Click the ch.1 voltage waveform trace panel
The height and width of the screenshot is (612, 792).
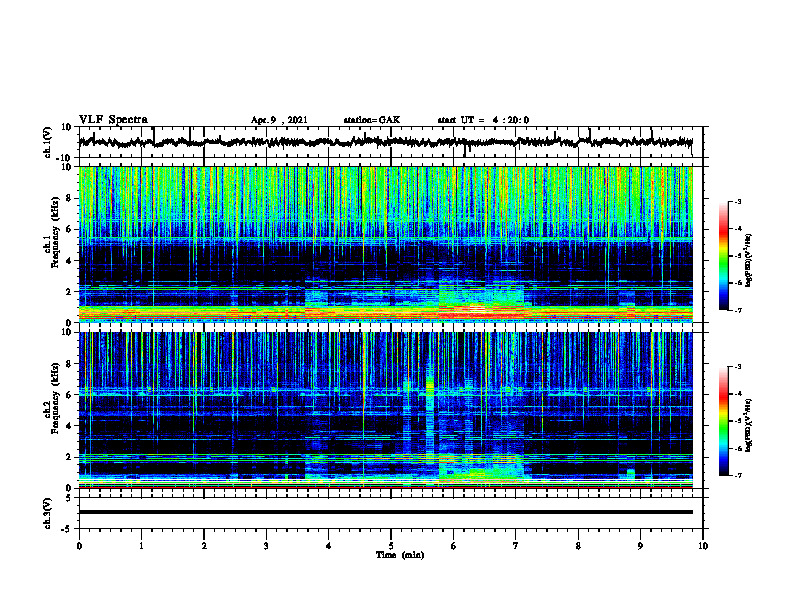[390, 142]
